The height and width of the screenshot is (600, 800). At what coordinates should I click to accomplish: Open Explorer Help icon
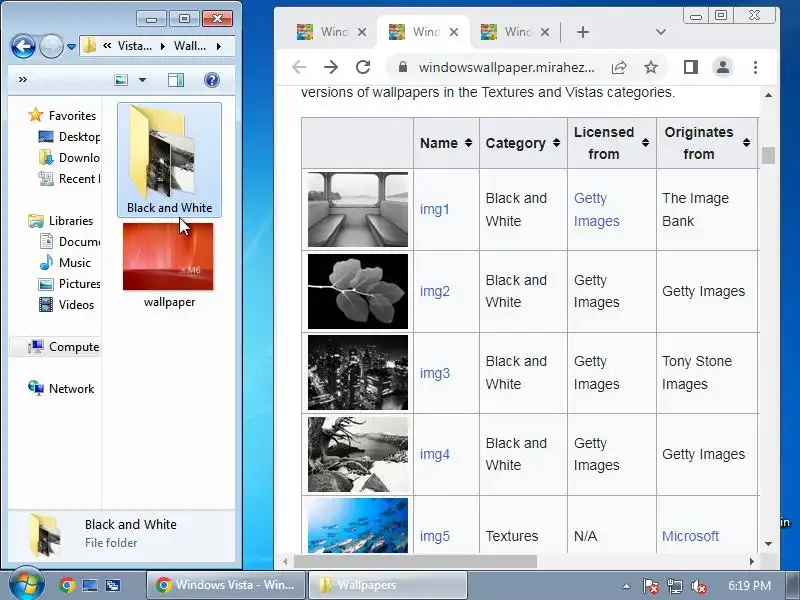tap(212, 80)
